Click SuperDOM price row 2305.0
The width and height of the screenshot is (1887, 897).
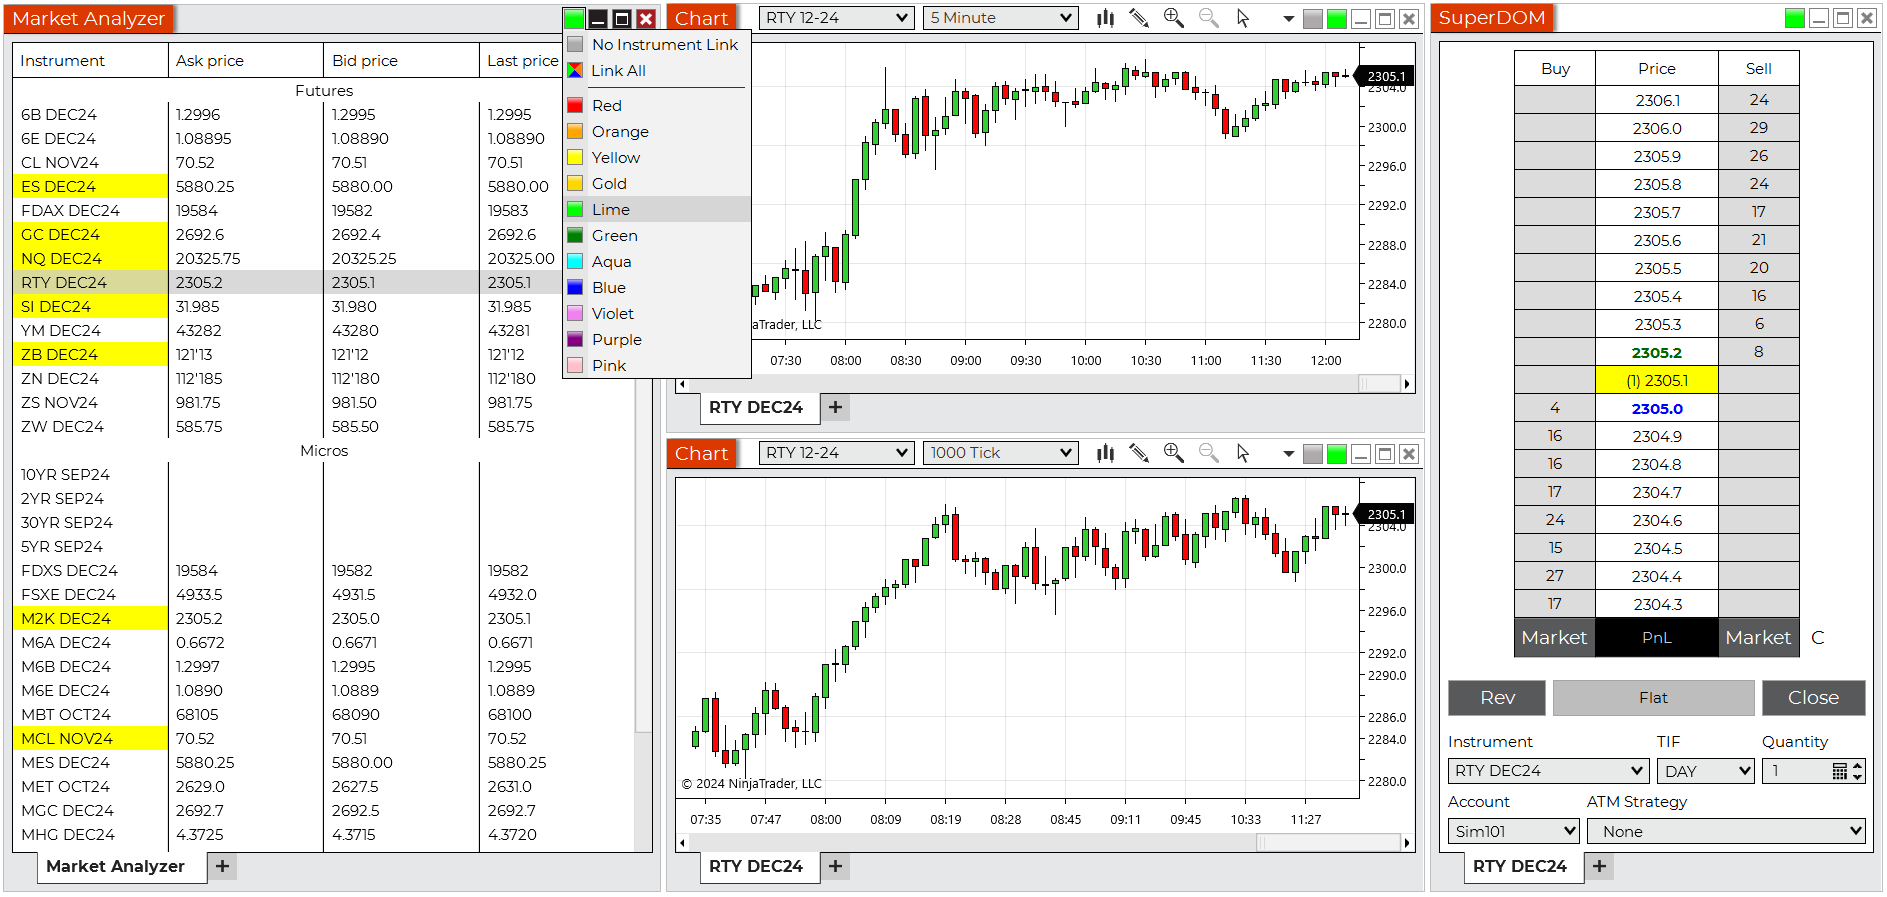point(1657,408)
